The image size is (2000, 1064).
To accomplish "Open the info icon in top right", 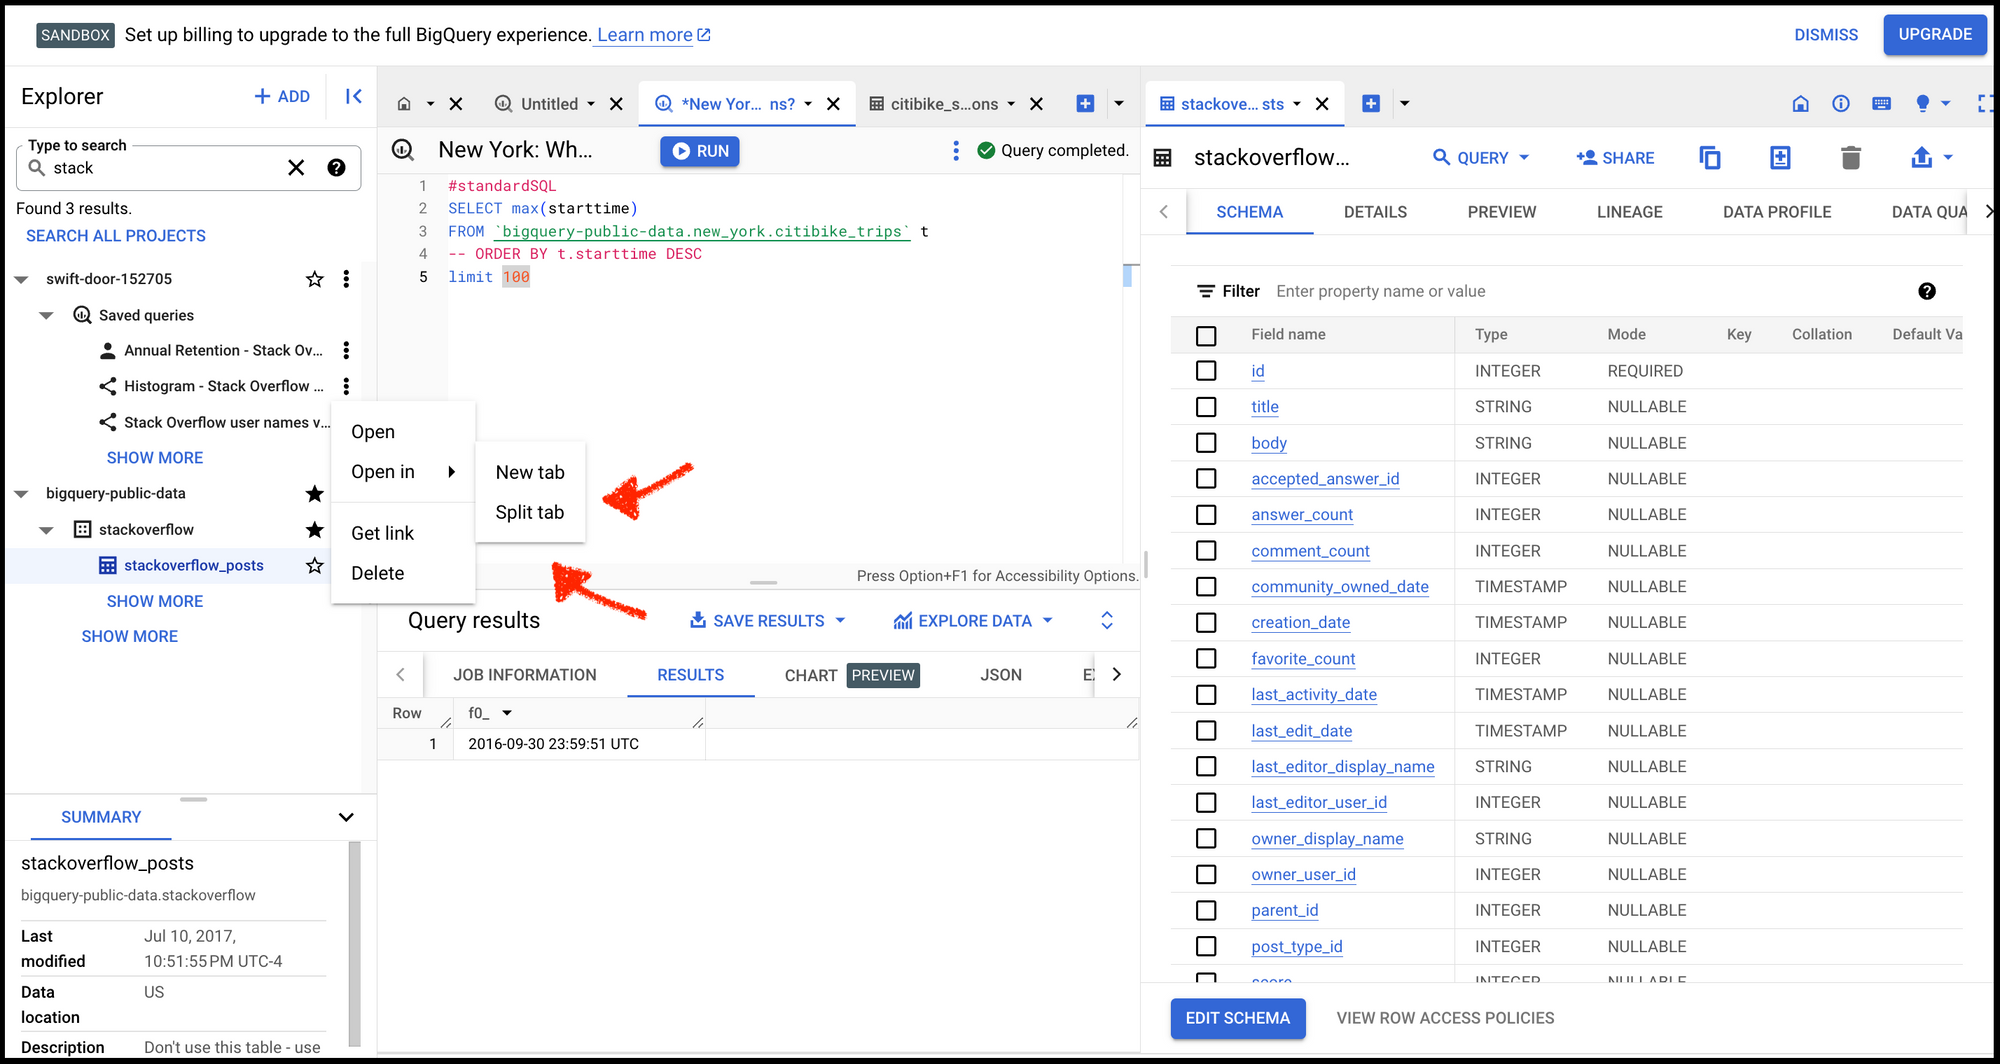I will 1841,103.
